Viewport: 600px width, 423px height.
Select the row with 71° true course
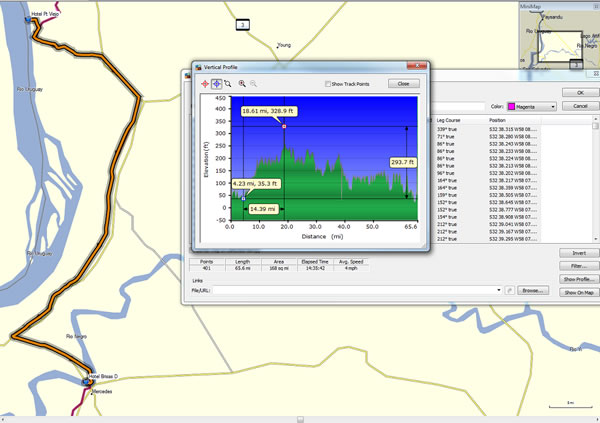pos(445,137)
